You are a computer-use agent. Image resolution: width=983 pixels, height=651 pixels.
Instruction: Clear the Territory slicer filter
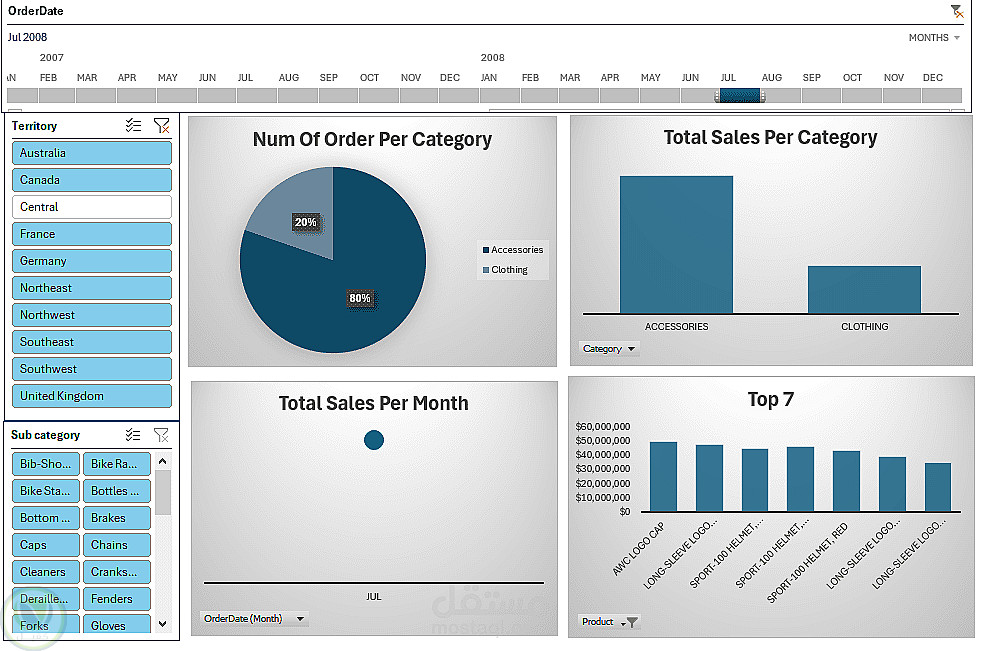[161, 125]
